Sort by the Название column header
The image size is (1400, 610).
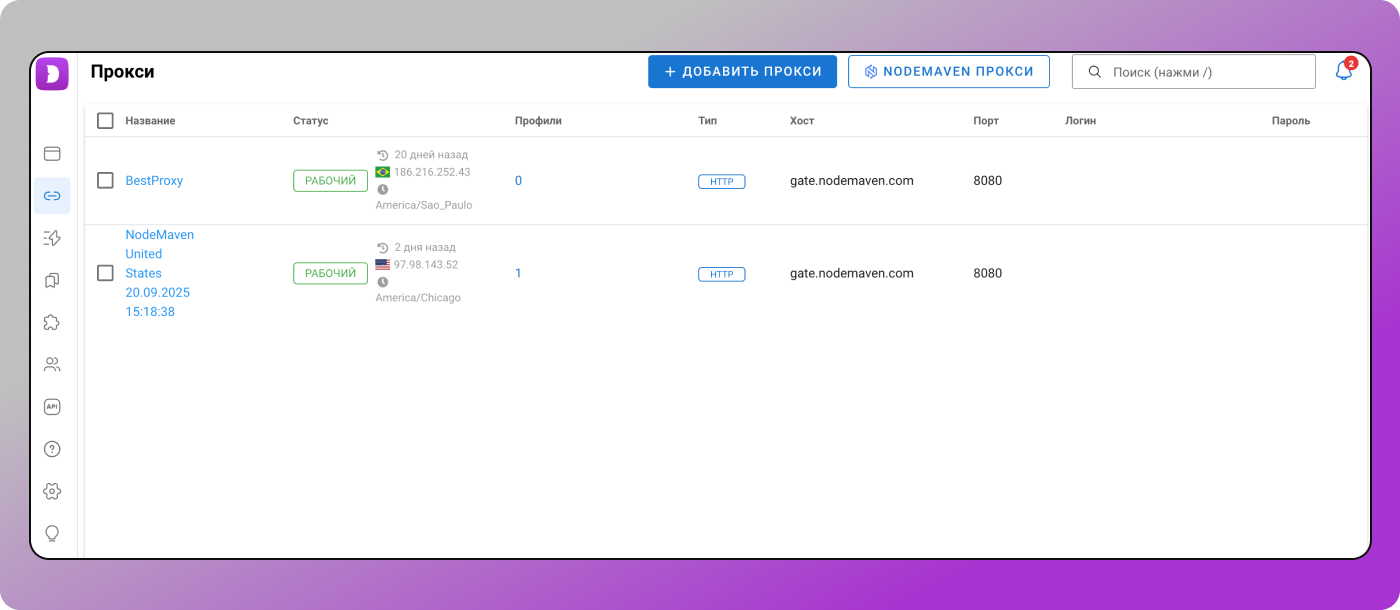(150, 121)
